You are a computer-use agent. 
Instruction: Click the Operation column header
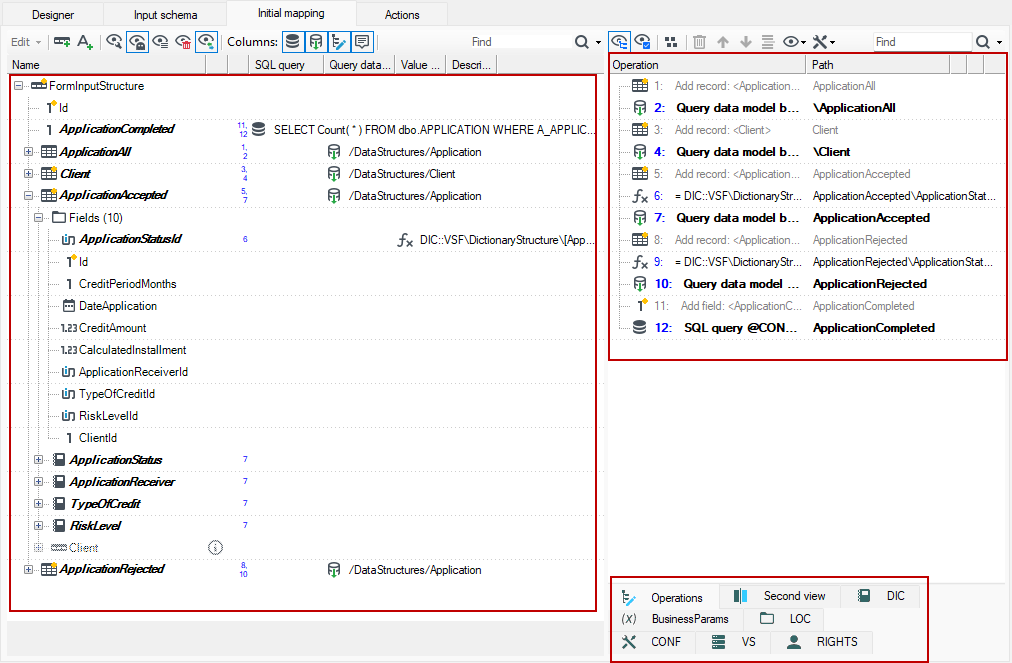[x=707, y=65]
